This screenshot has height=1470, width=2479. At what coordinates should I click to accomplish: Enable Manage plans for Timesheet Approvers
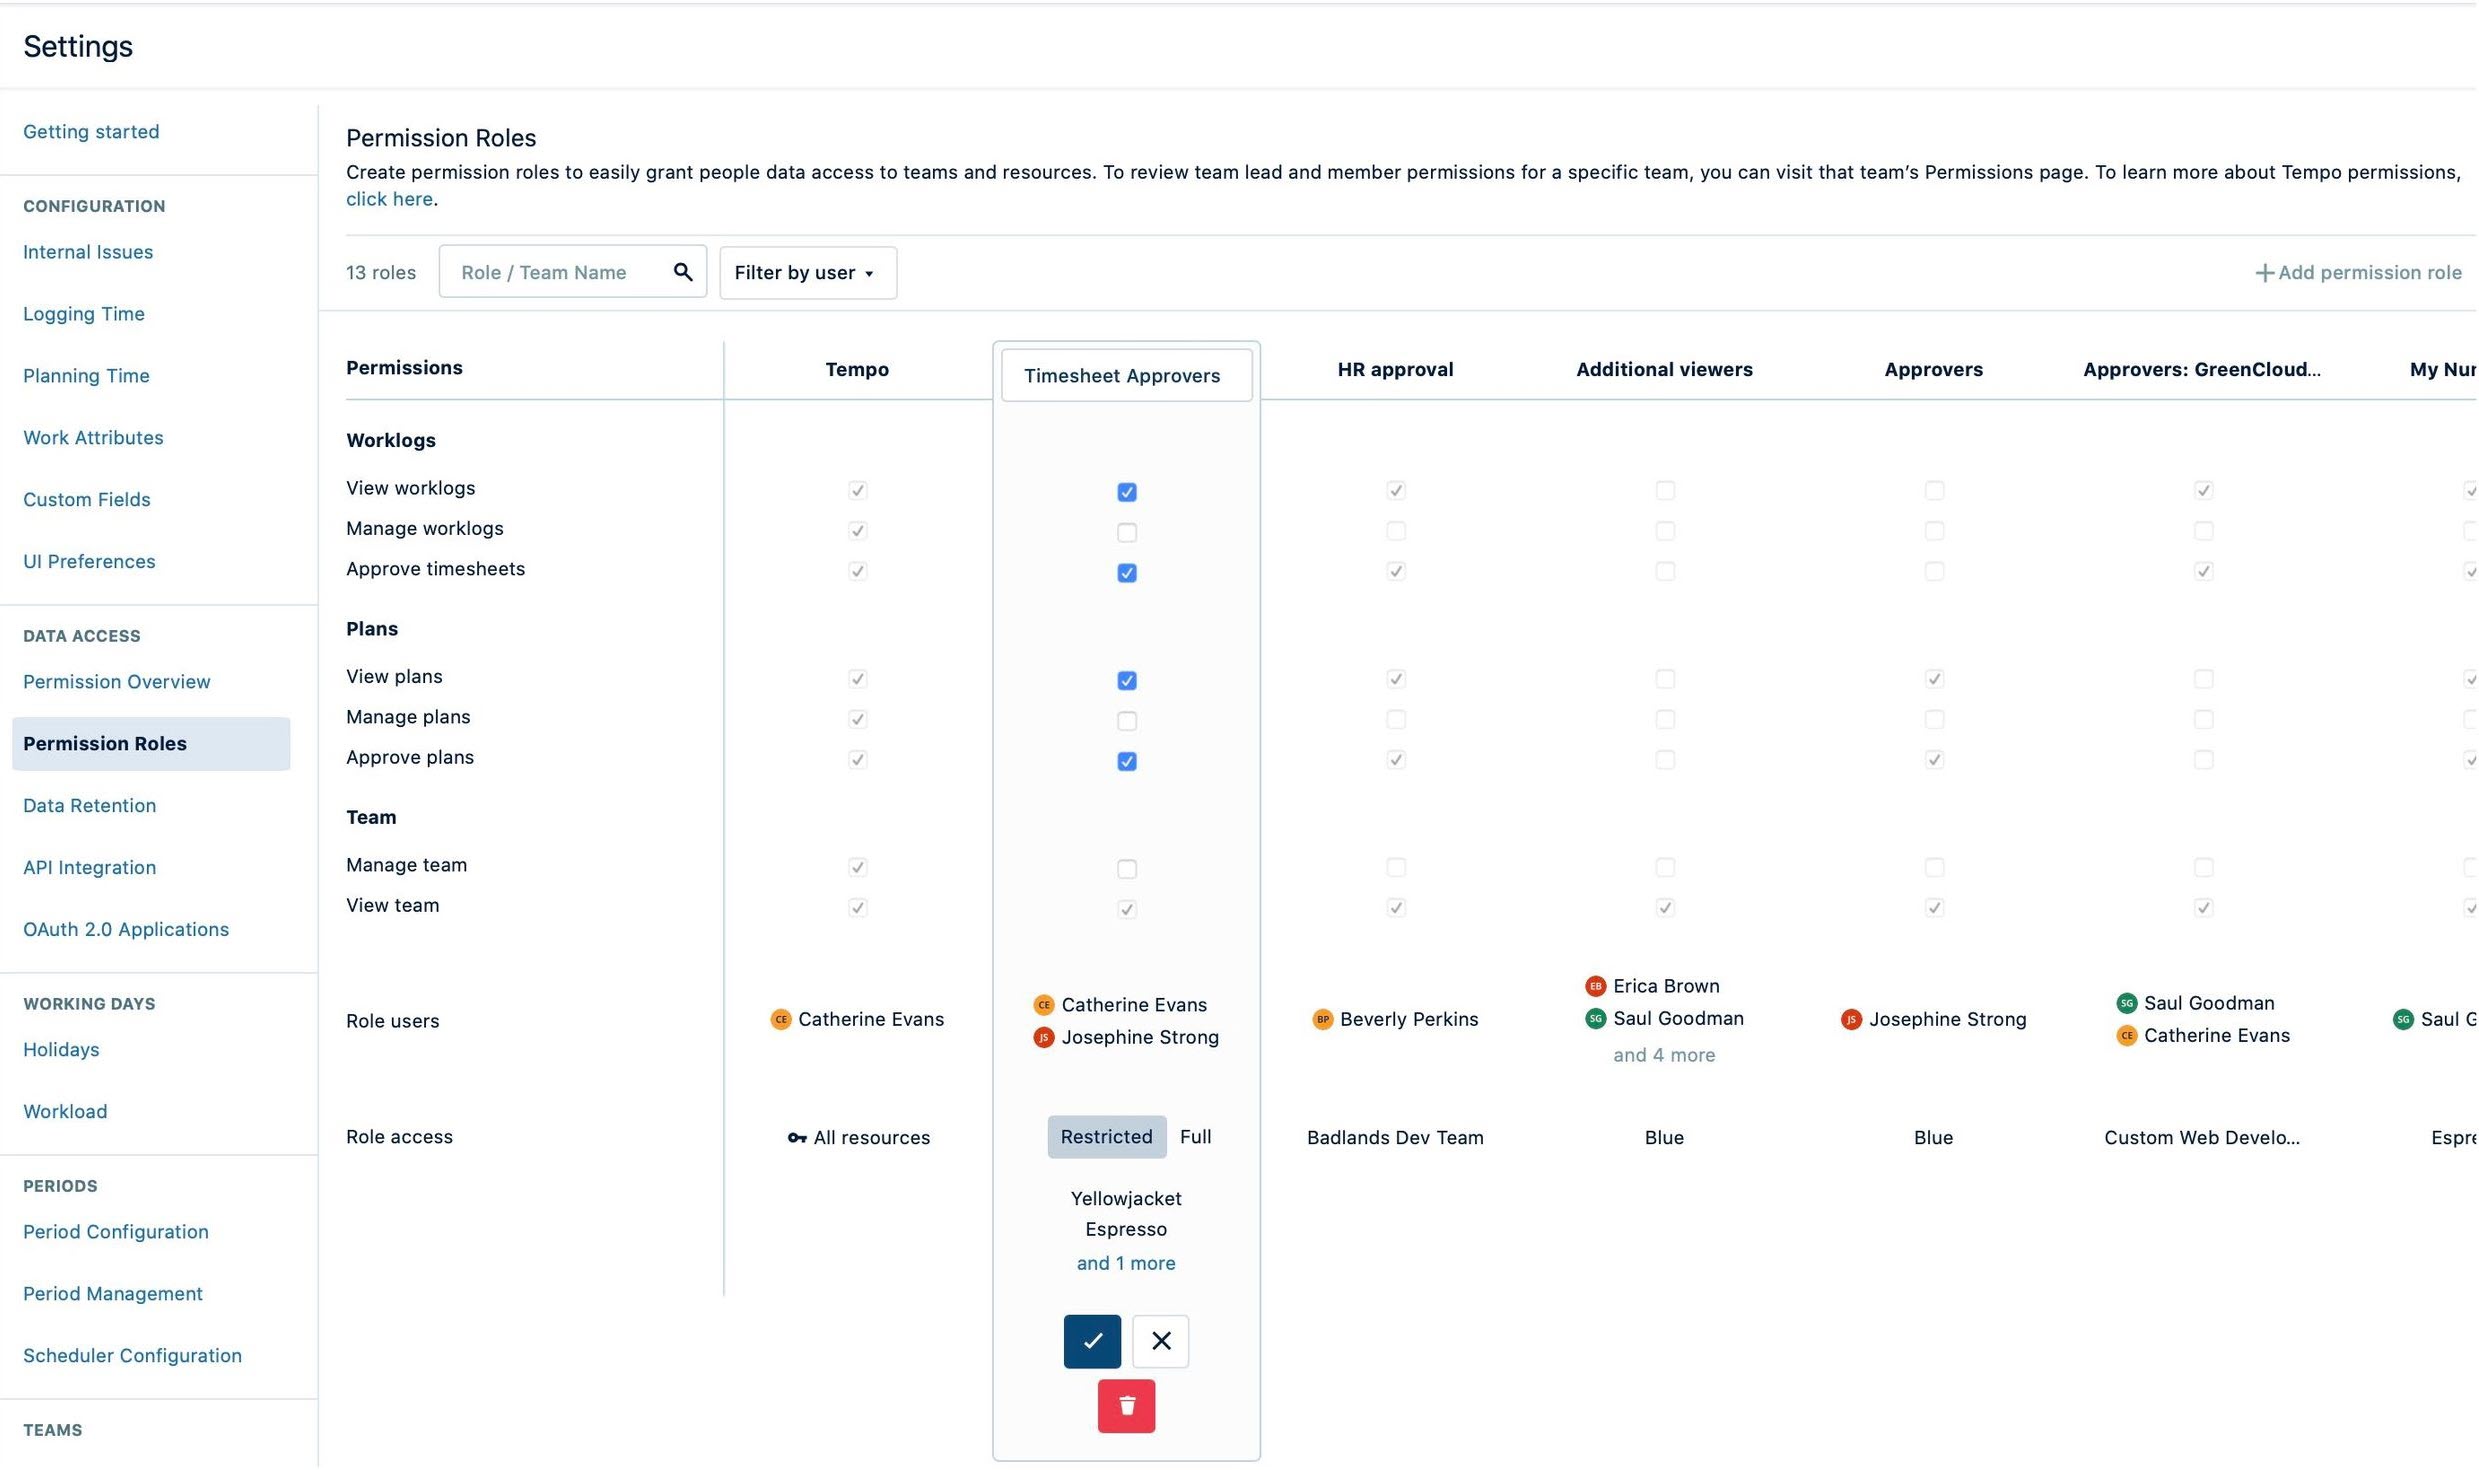(x=1126, y=720)
